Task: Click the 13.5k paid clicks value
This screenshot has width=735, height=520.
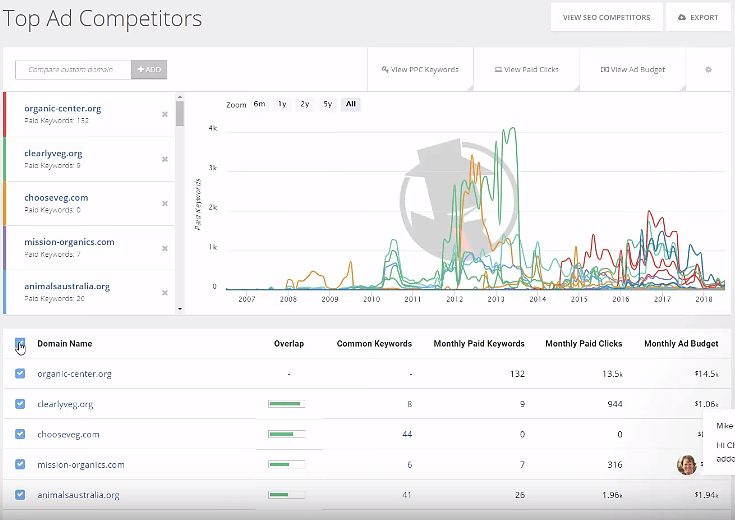Action: click(612, 374)
